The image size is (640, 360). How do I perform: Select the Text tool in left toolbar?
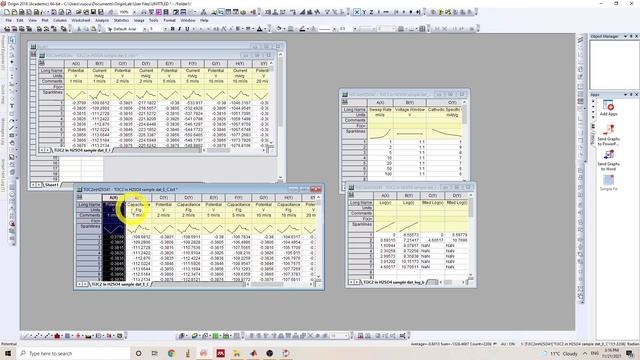tap(12, 106)
